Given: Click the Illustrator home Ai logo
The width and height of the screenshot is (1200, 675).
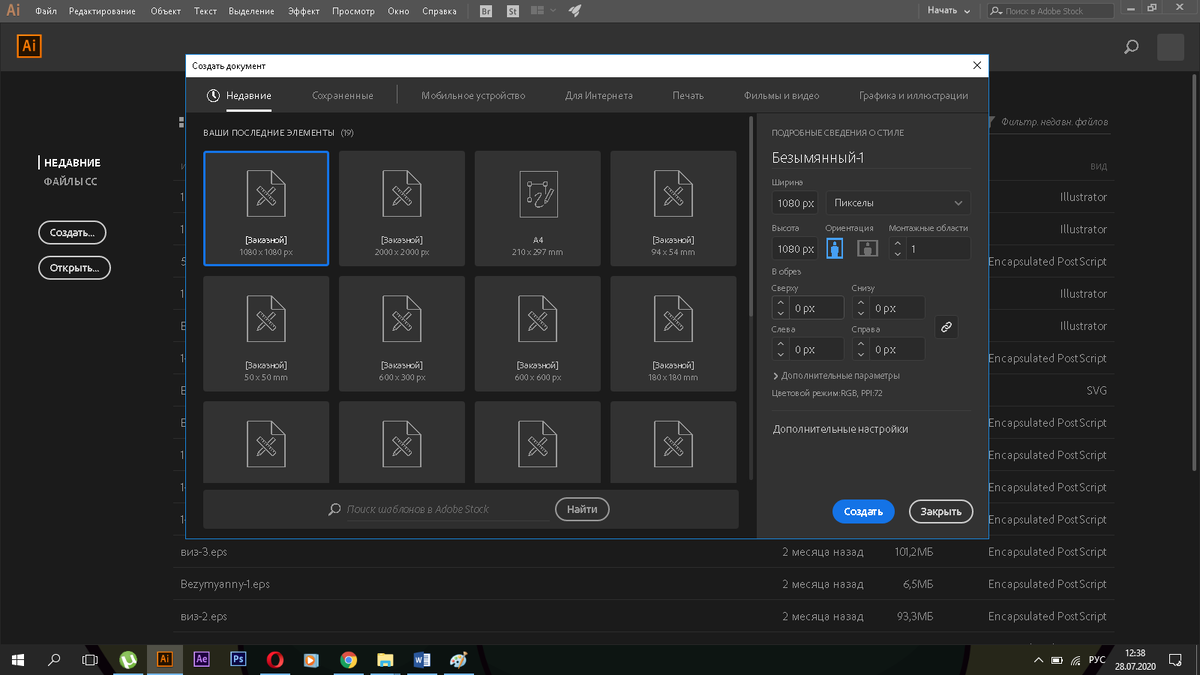Looking at the screenshot, I should (x=30, y=45).
